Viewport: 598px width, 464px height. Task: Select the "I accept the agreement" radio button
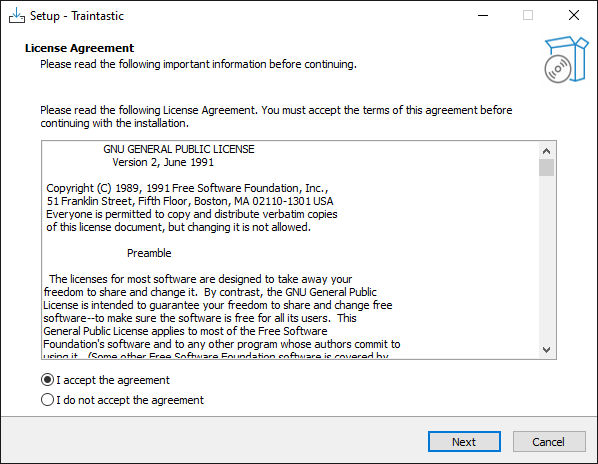[47, 380]
